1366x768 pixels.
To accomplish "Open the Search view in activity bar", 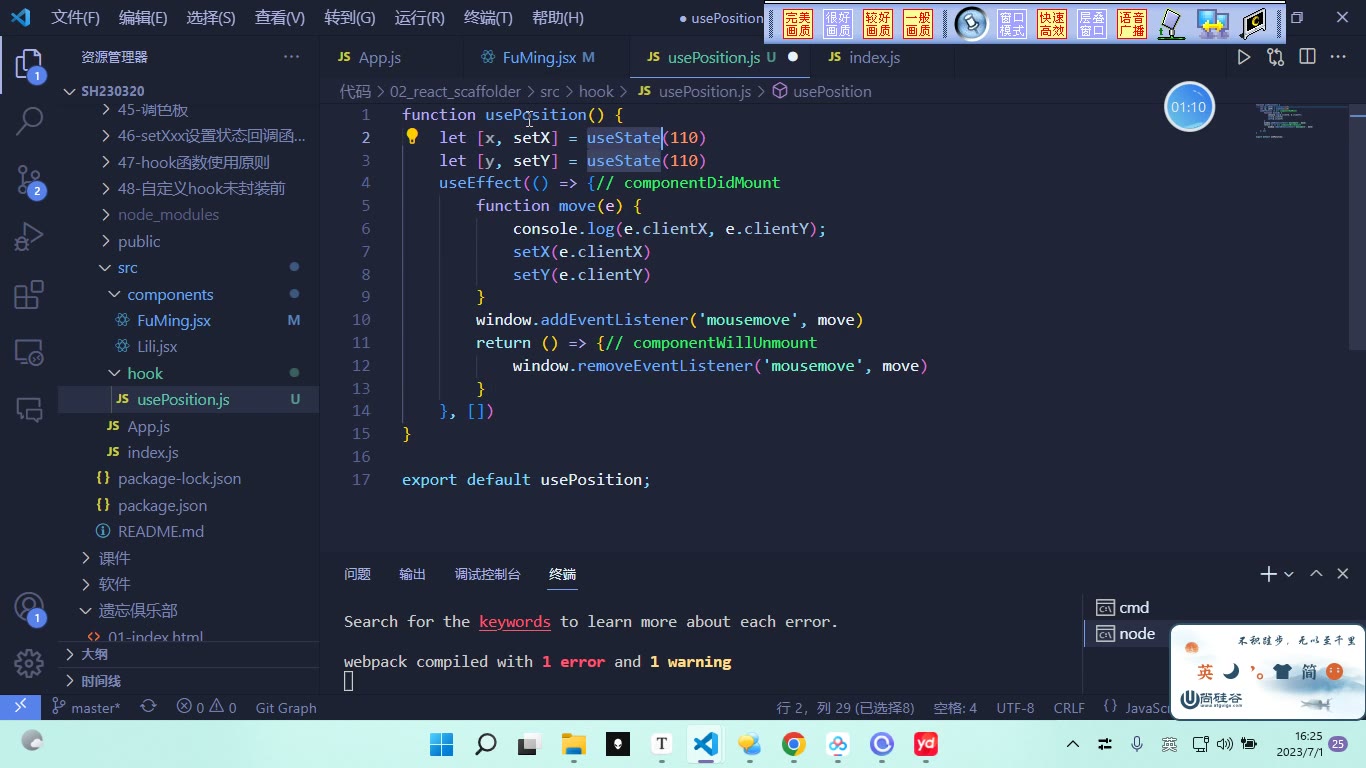I will tap(29, 122).
